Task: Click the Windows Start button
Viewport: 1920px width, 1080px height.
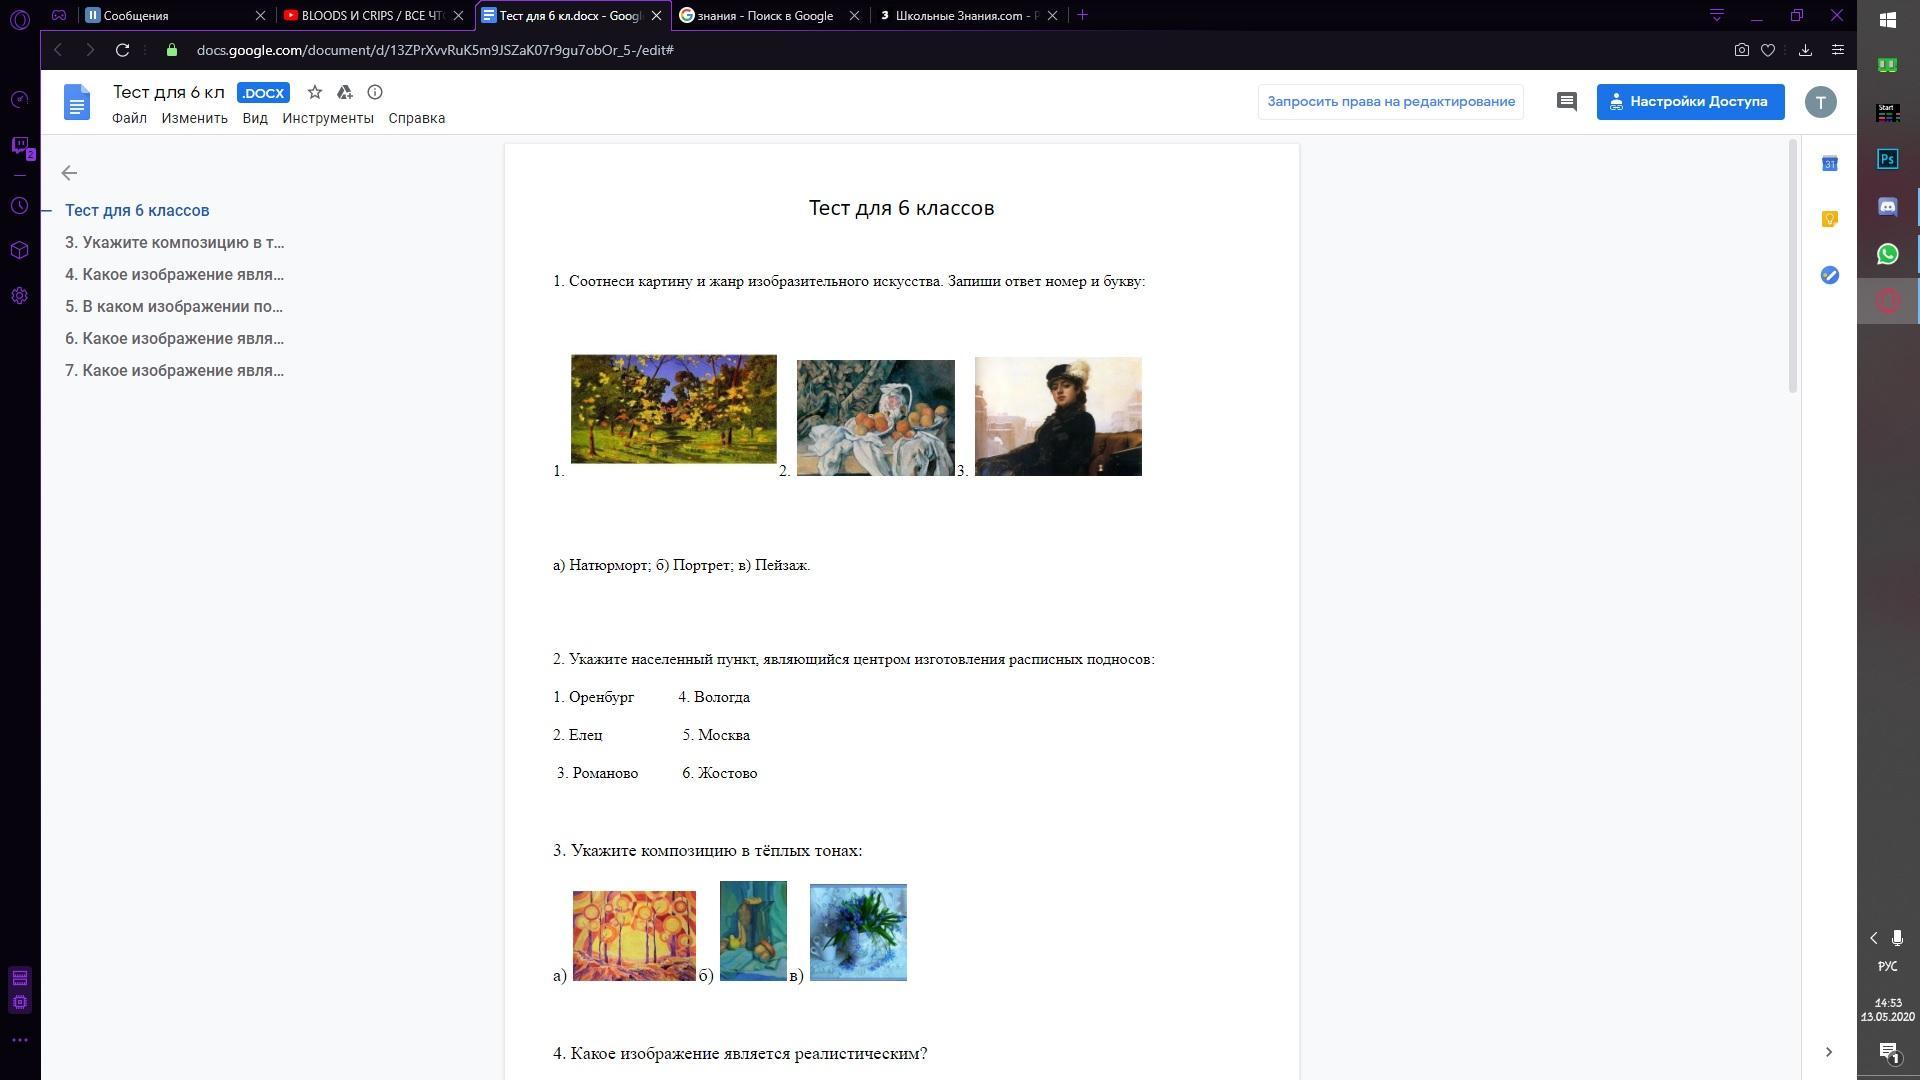Action: coord(1887,19)
